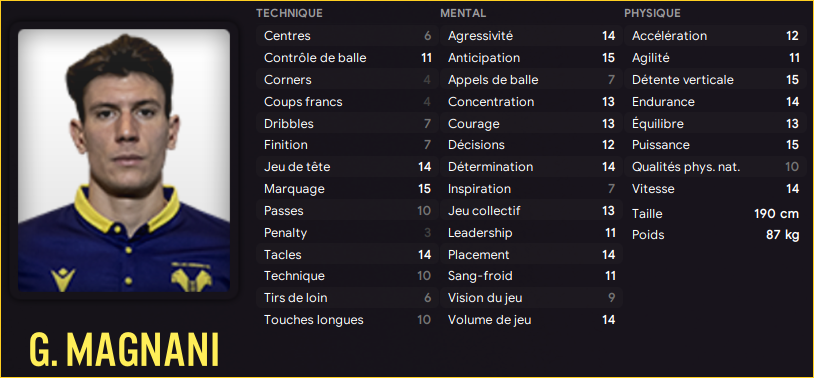The image size is (814, 378).
Task: Click the Détente verticale attribute row
Action: pos(715,80)
